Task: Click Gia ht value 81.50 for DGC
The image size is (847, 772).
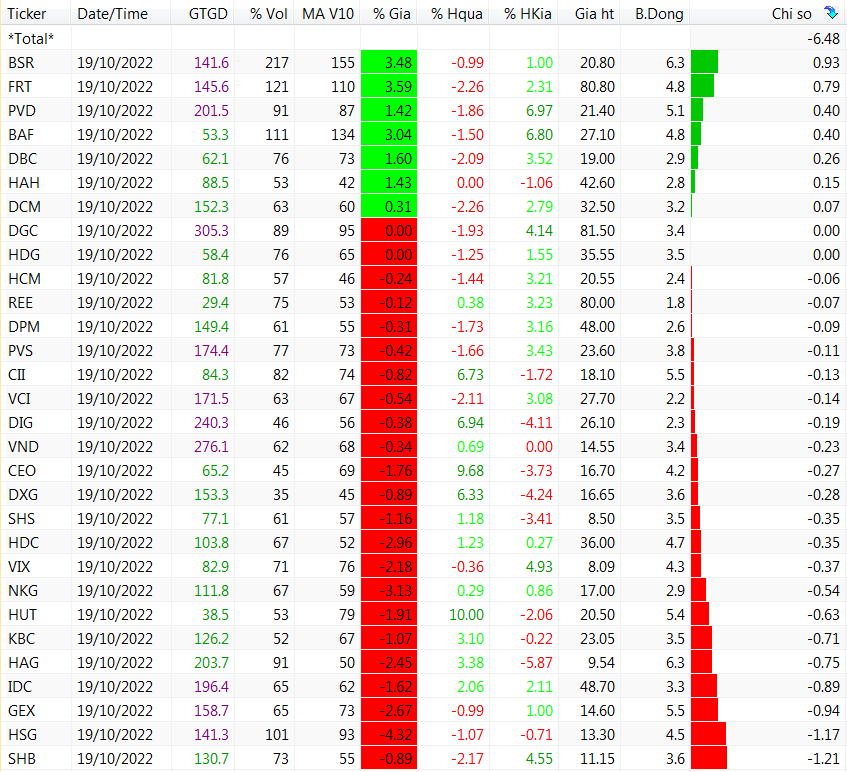Action: coord(597,231)
